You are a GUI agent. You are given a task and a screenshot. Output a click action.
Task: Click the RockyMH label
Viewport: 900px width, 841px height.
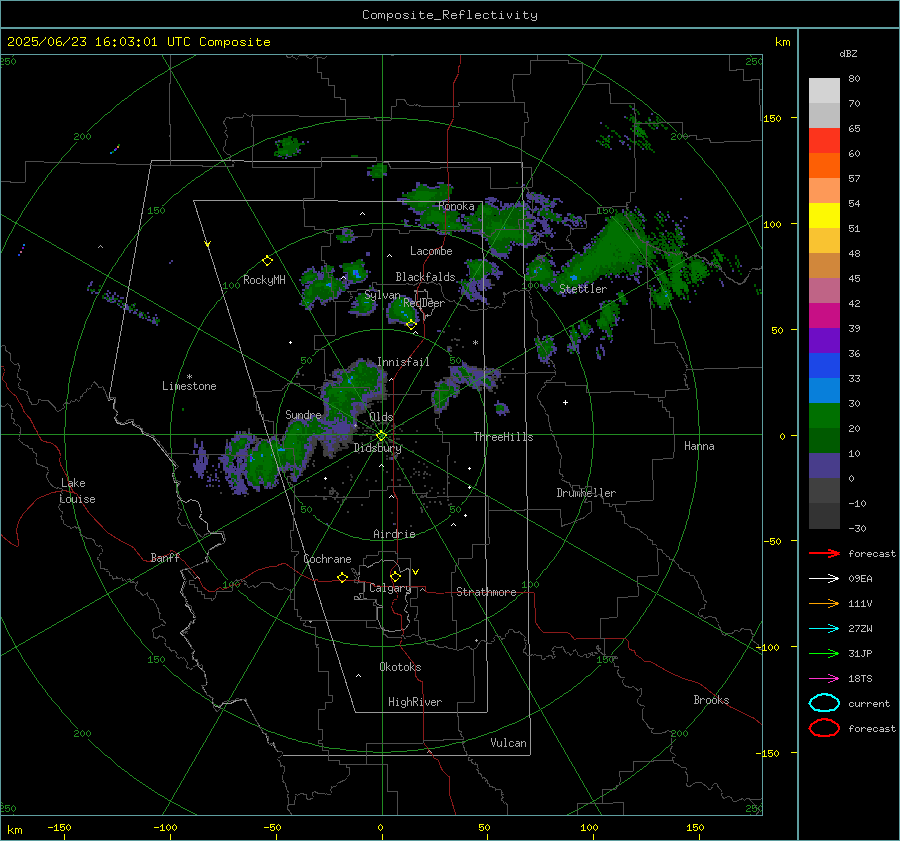[x=264, y=280]
